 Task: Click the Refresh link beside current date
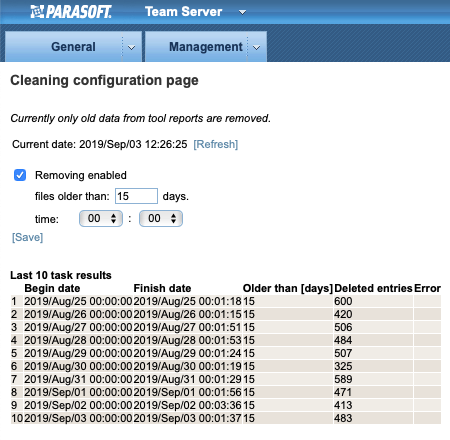point(216,144)
